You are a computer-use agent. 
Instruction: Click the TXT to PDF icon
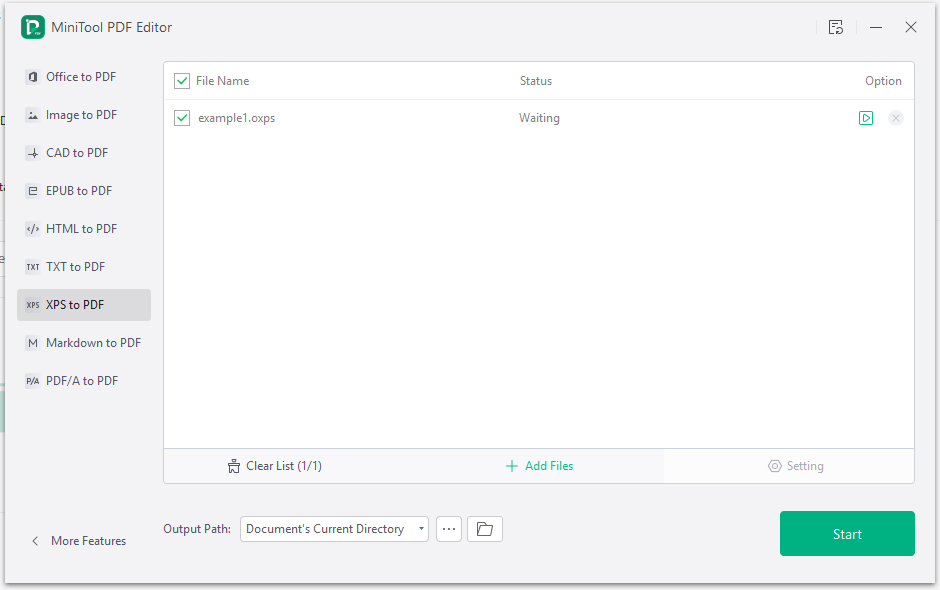pyautogui.click(x=33, y=267)
